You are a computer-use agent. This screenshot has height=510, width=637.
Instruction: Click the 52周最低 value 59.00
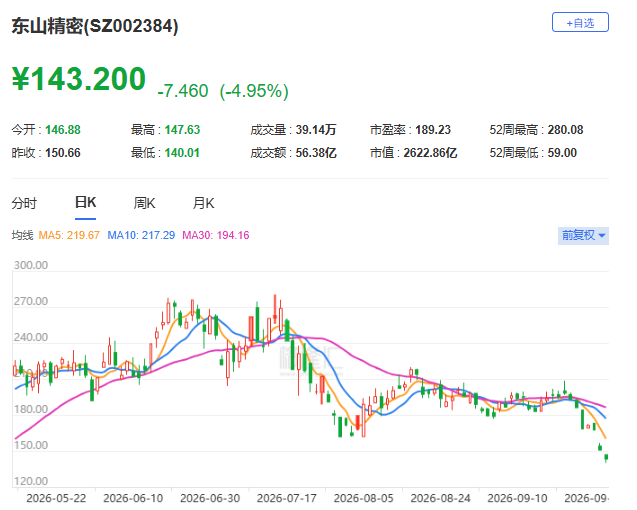(x=562, y=153)
